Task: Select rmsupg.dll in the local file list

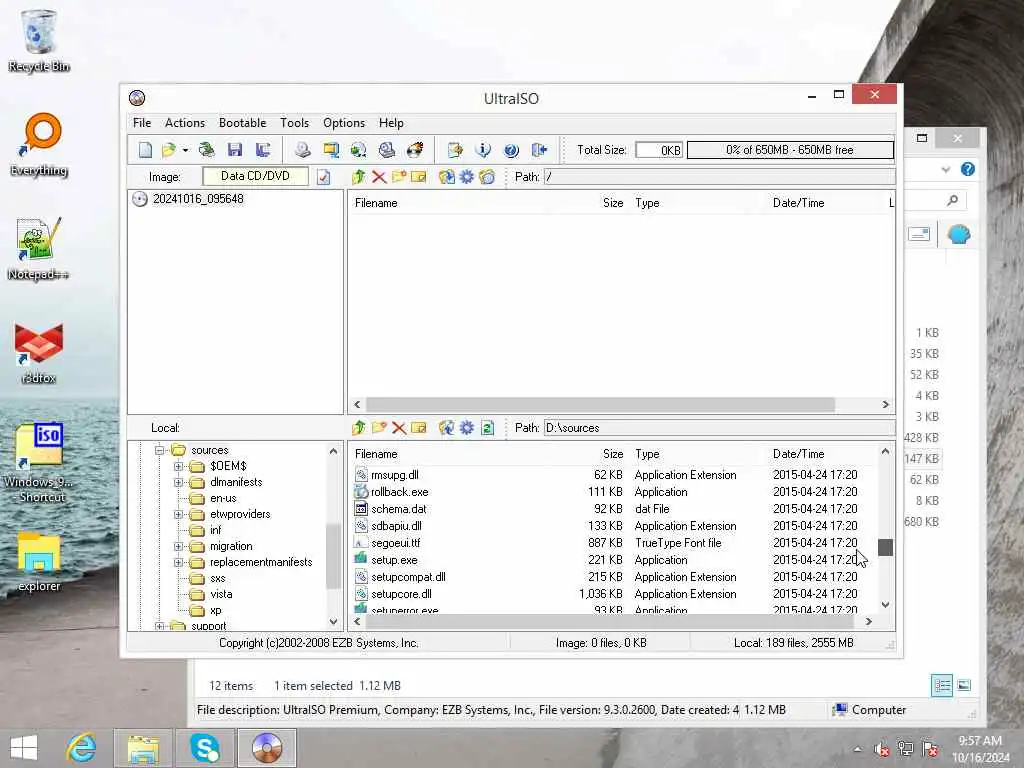Action: [x=394, y=475]
